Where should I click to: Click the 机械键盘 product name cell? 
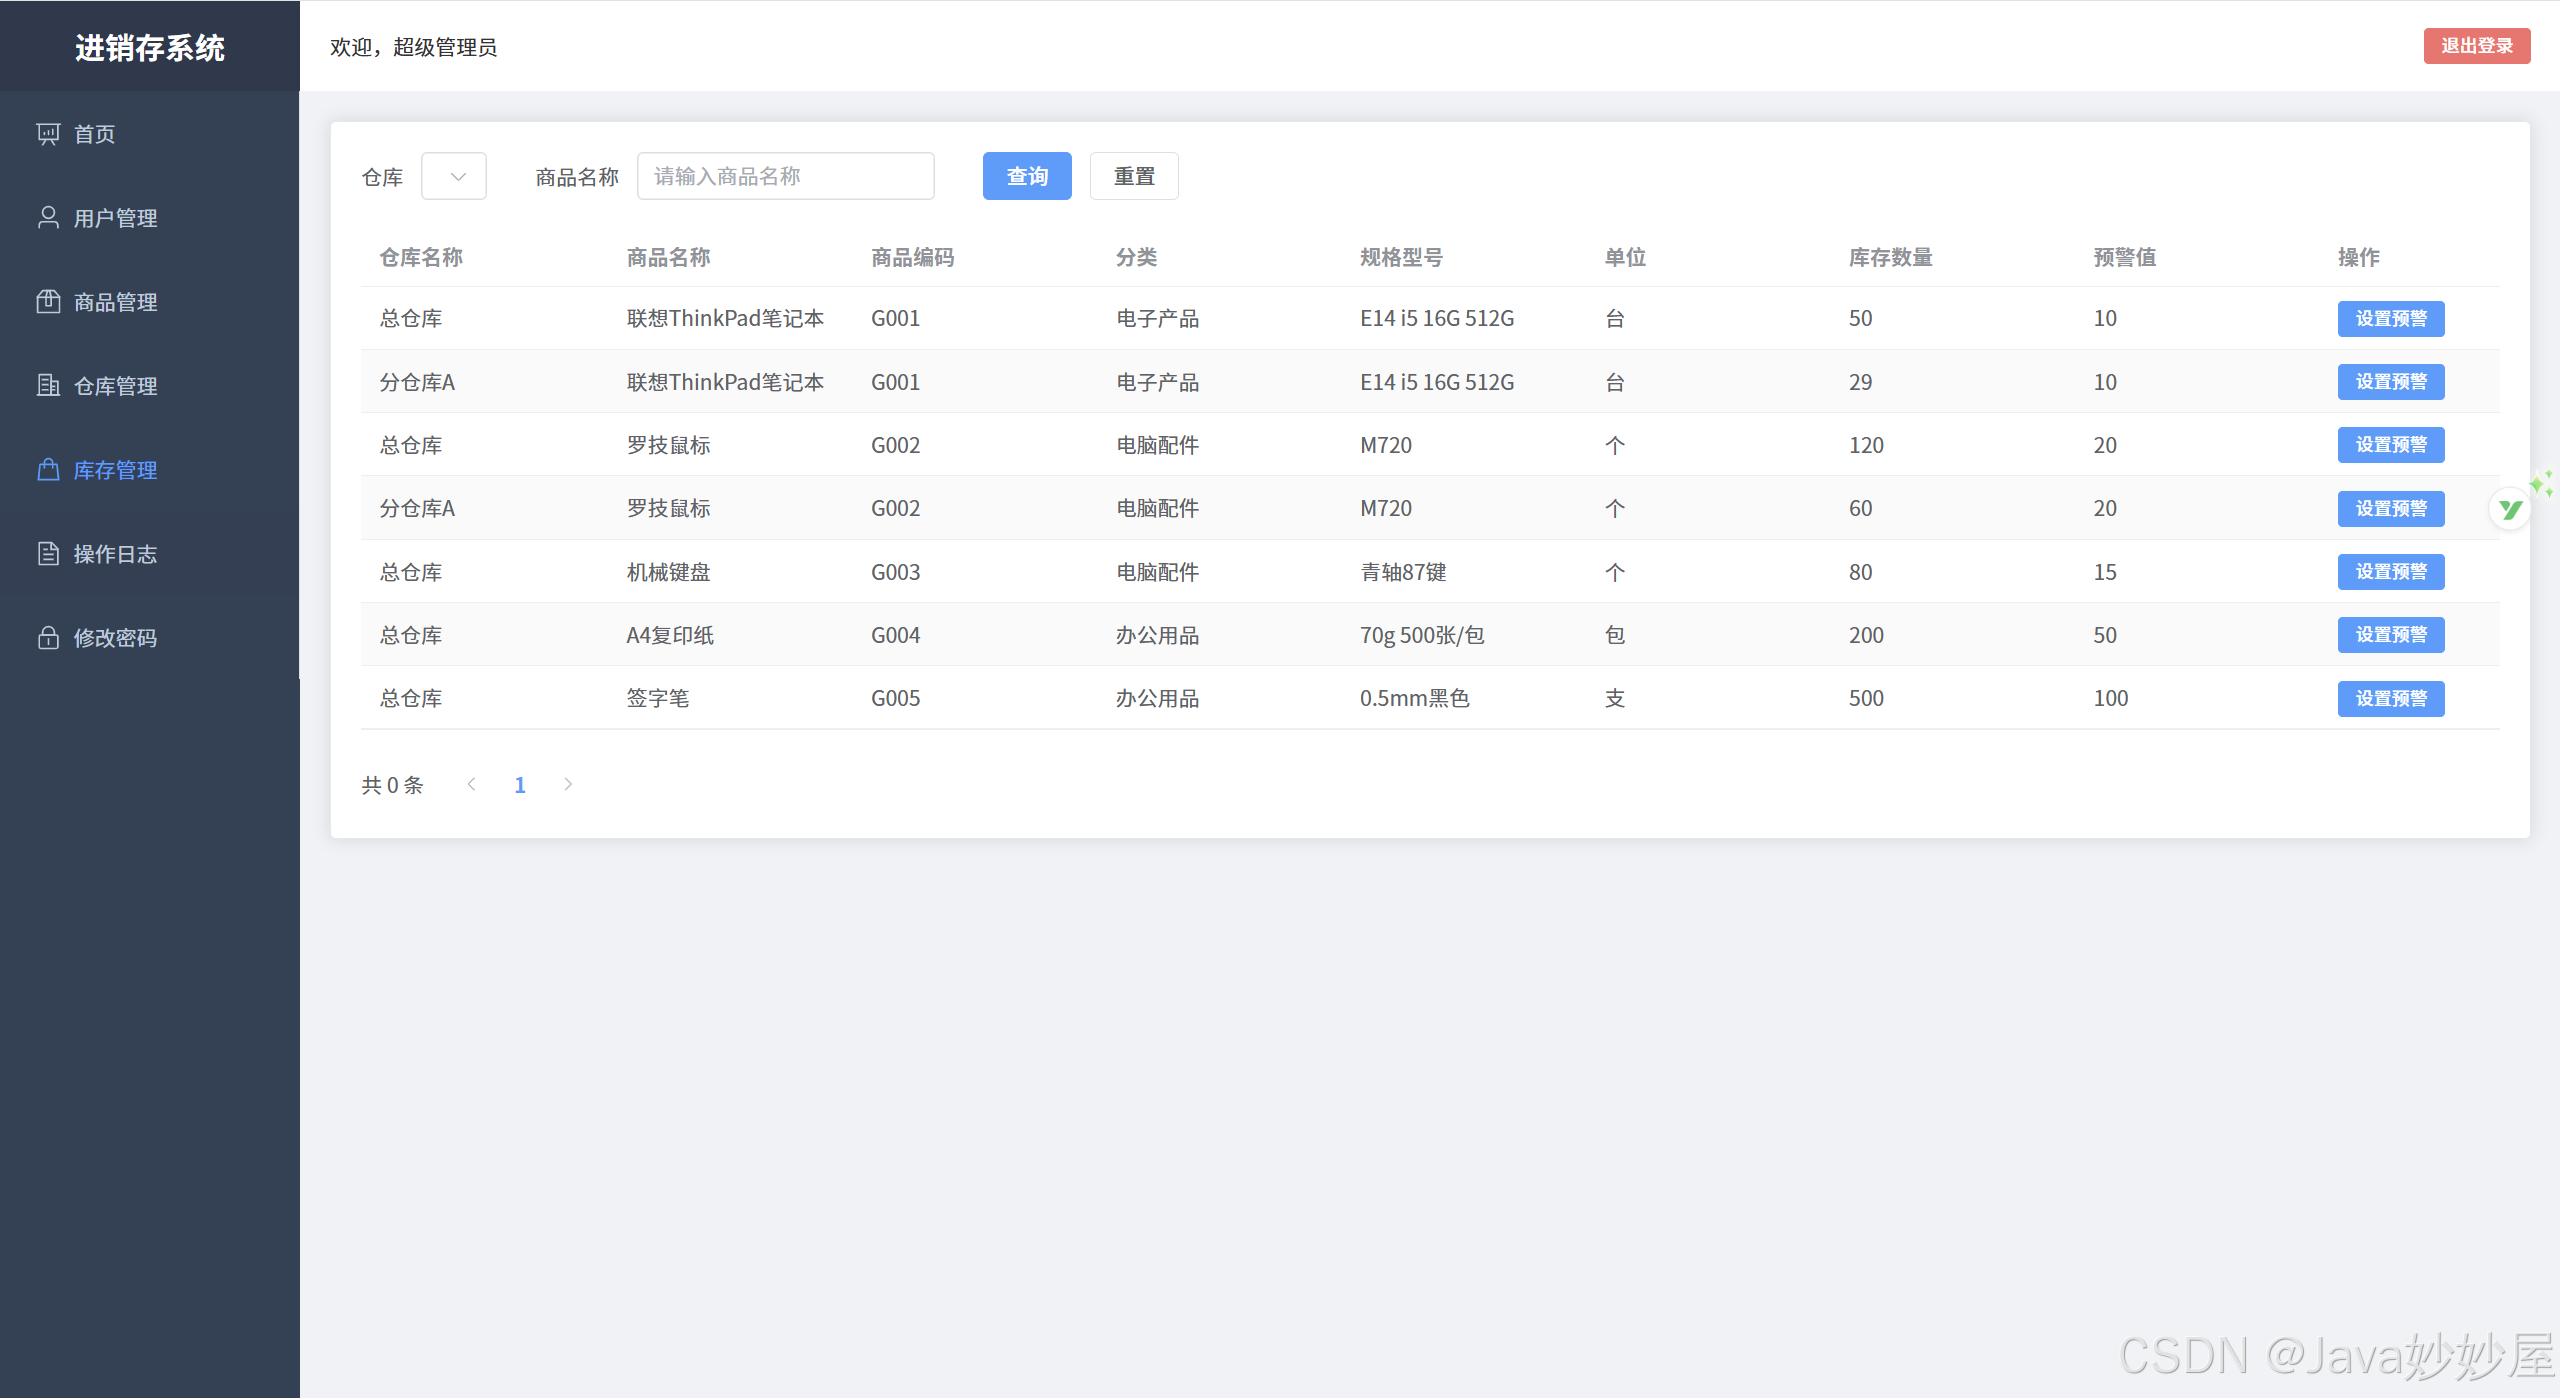[x=669, y=572]
